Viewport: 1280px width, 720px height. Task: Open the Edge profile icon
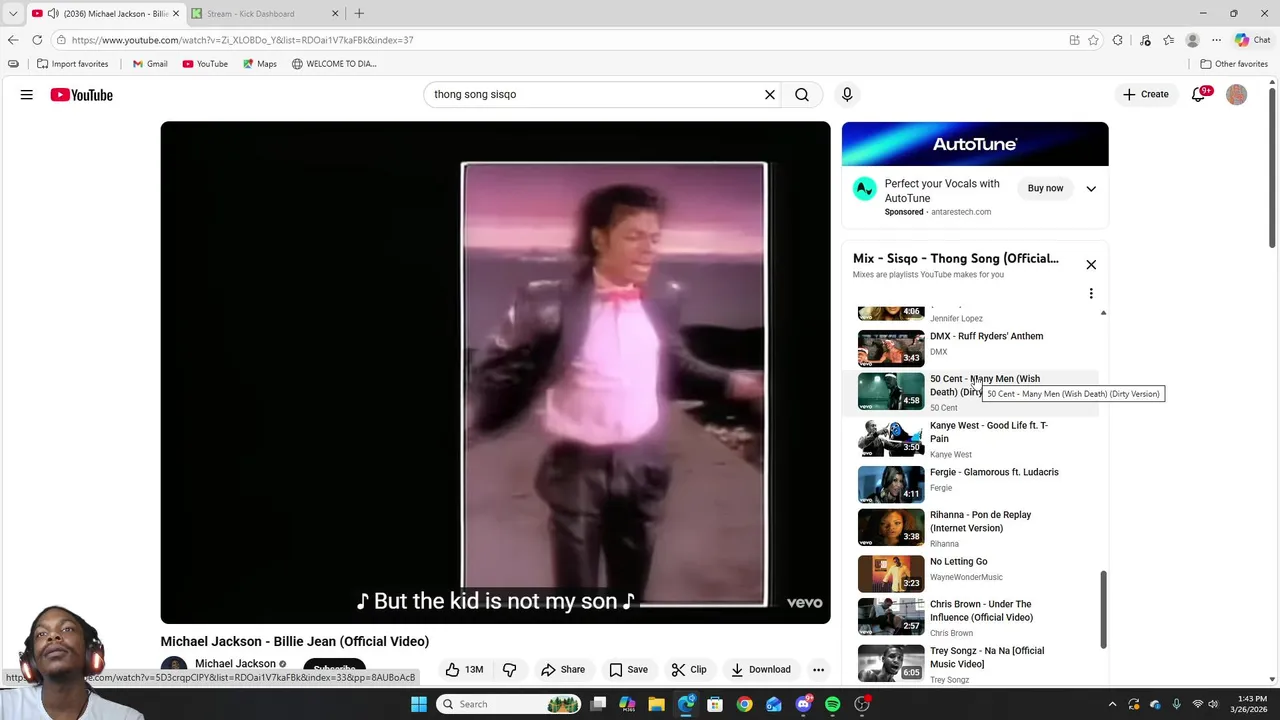(x=1192, y=40)
